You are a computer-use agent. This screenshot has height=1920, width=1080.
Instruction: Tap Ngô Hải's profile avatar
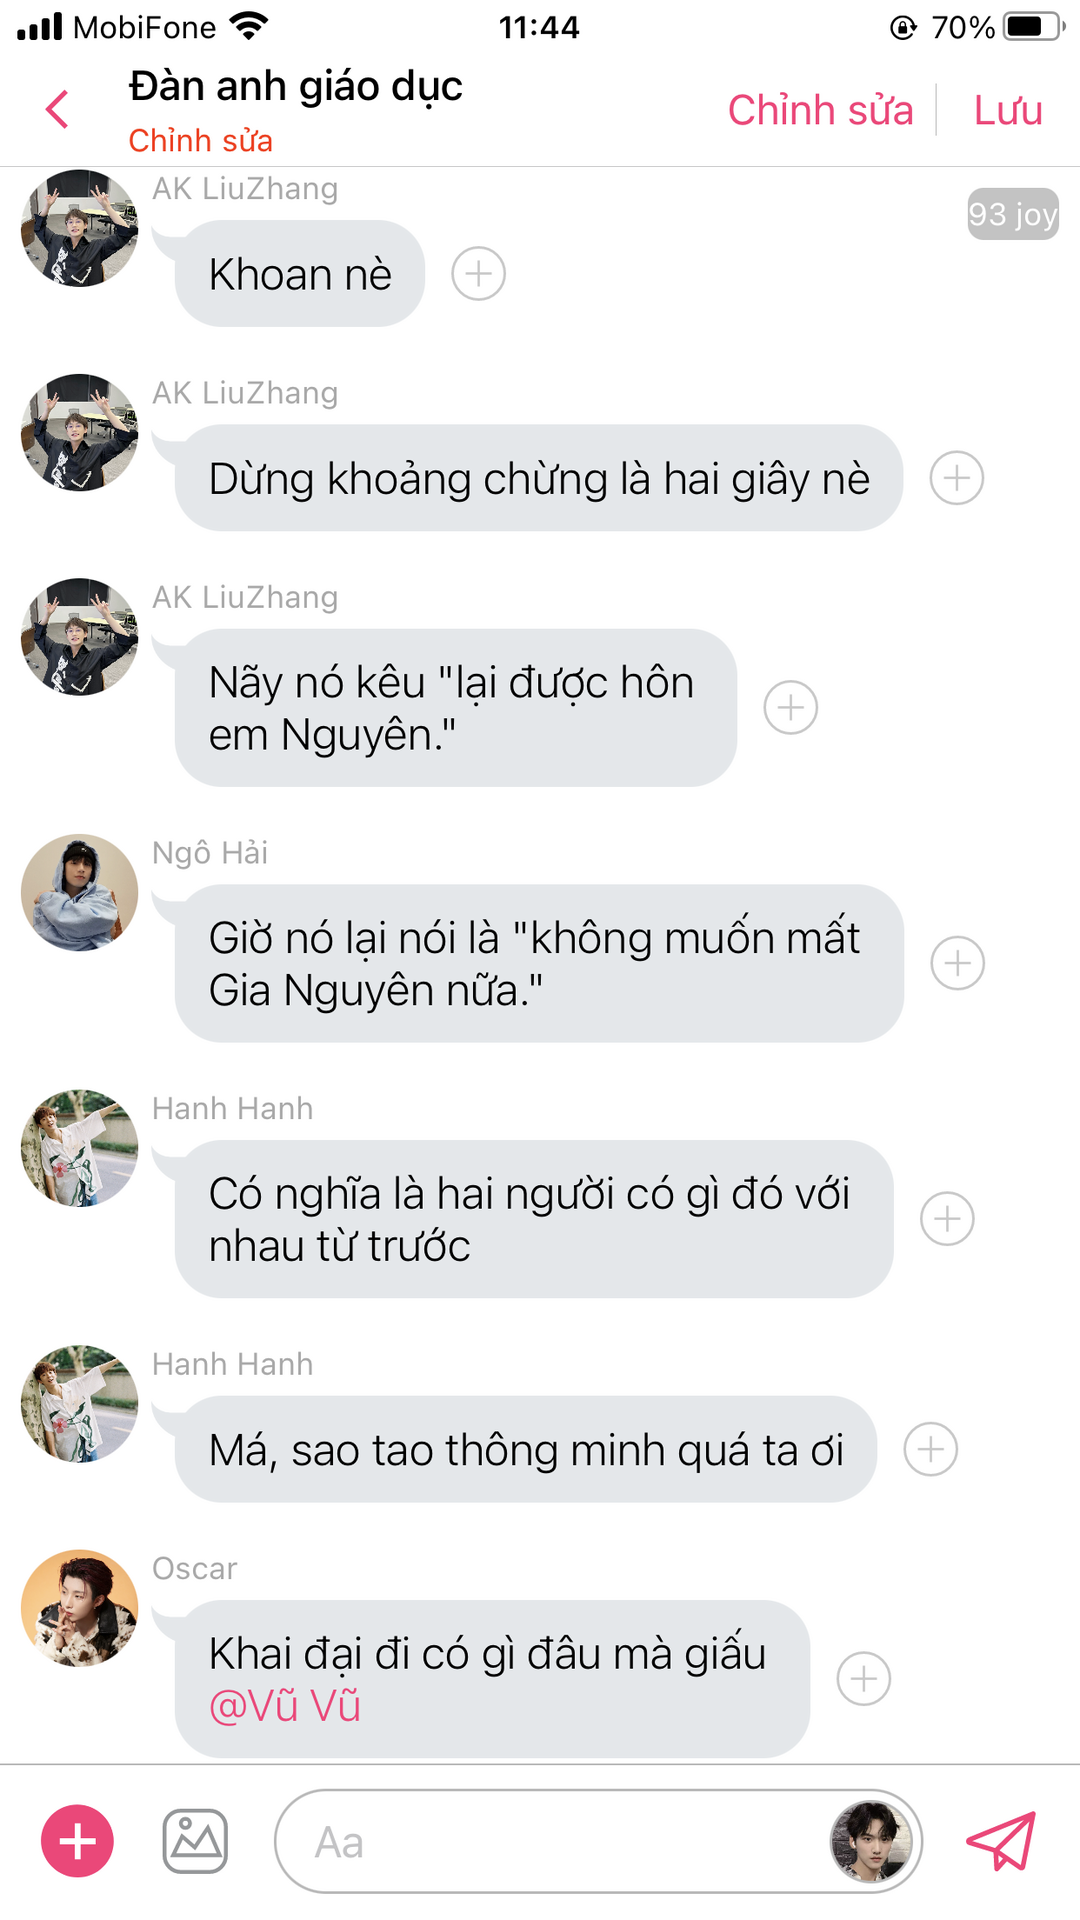(x=80, y=892)
